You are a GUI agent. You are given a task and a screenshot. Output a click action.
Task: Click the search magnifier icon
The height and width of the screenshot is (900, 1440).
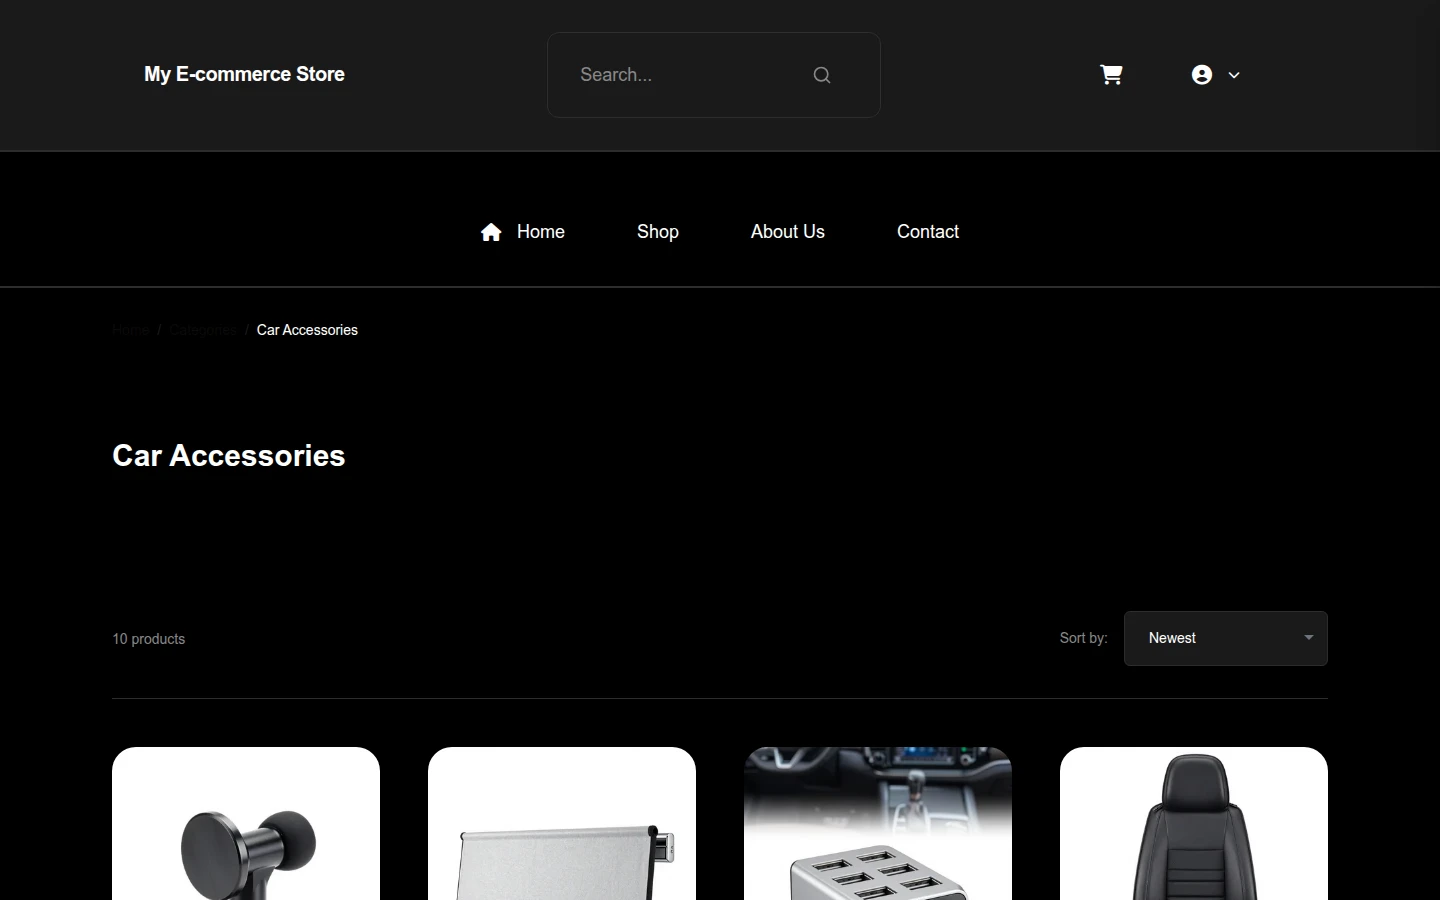(822, 75)
